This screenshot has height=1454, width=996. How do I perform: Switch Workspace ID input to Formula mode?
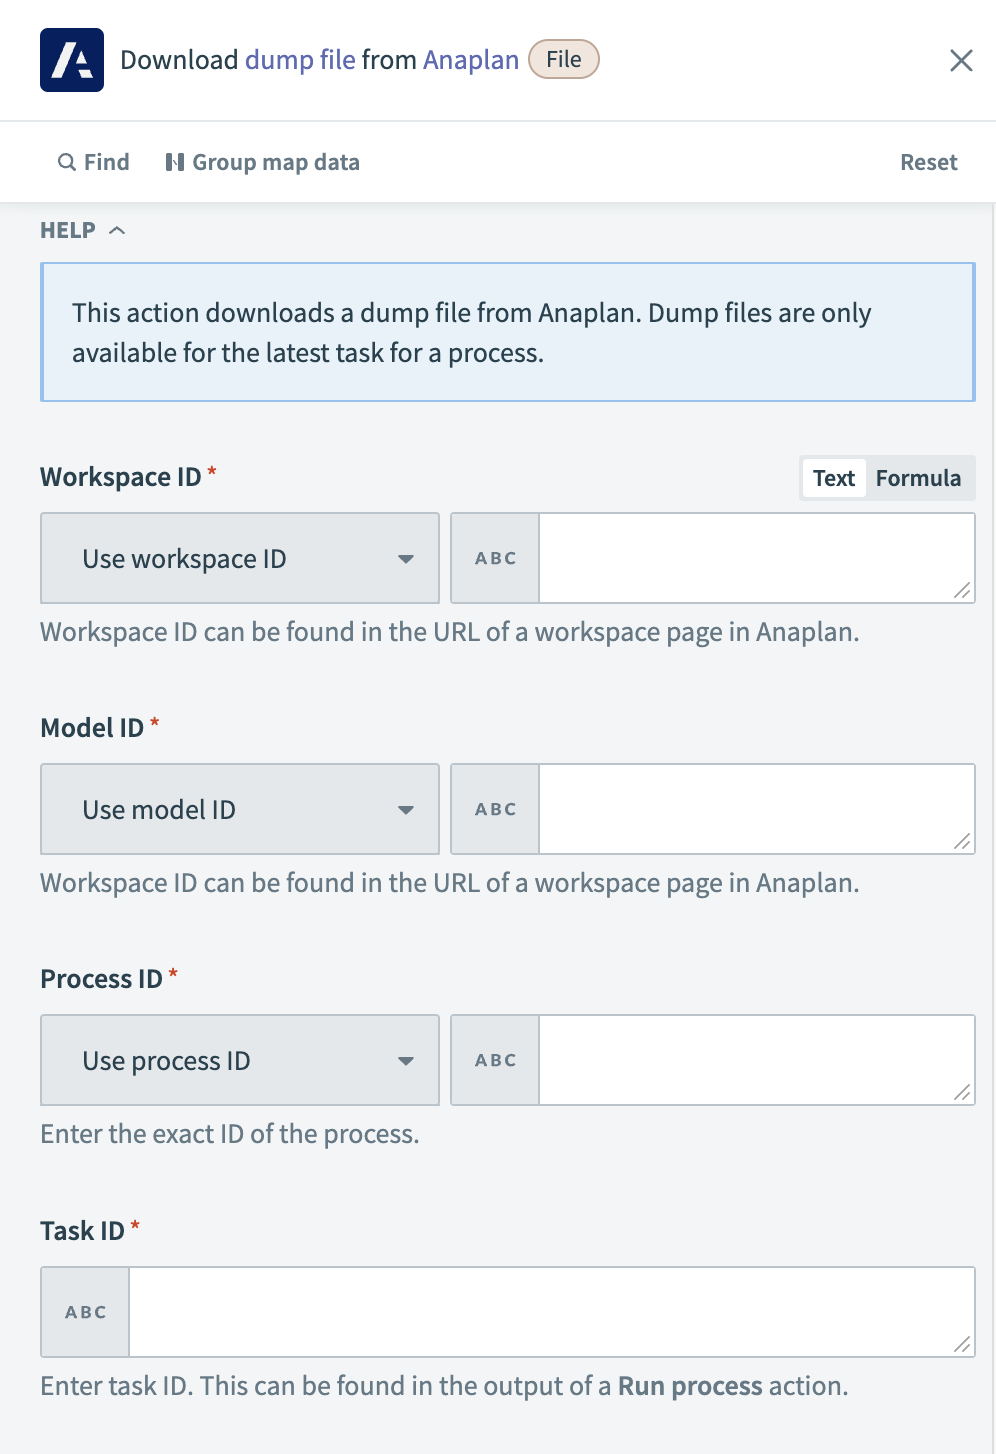coord(918,478)
